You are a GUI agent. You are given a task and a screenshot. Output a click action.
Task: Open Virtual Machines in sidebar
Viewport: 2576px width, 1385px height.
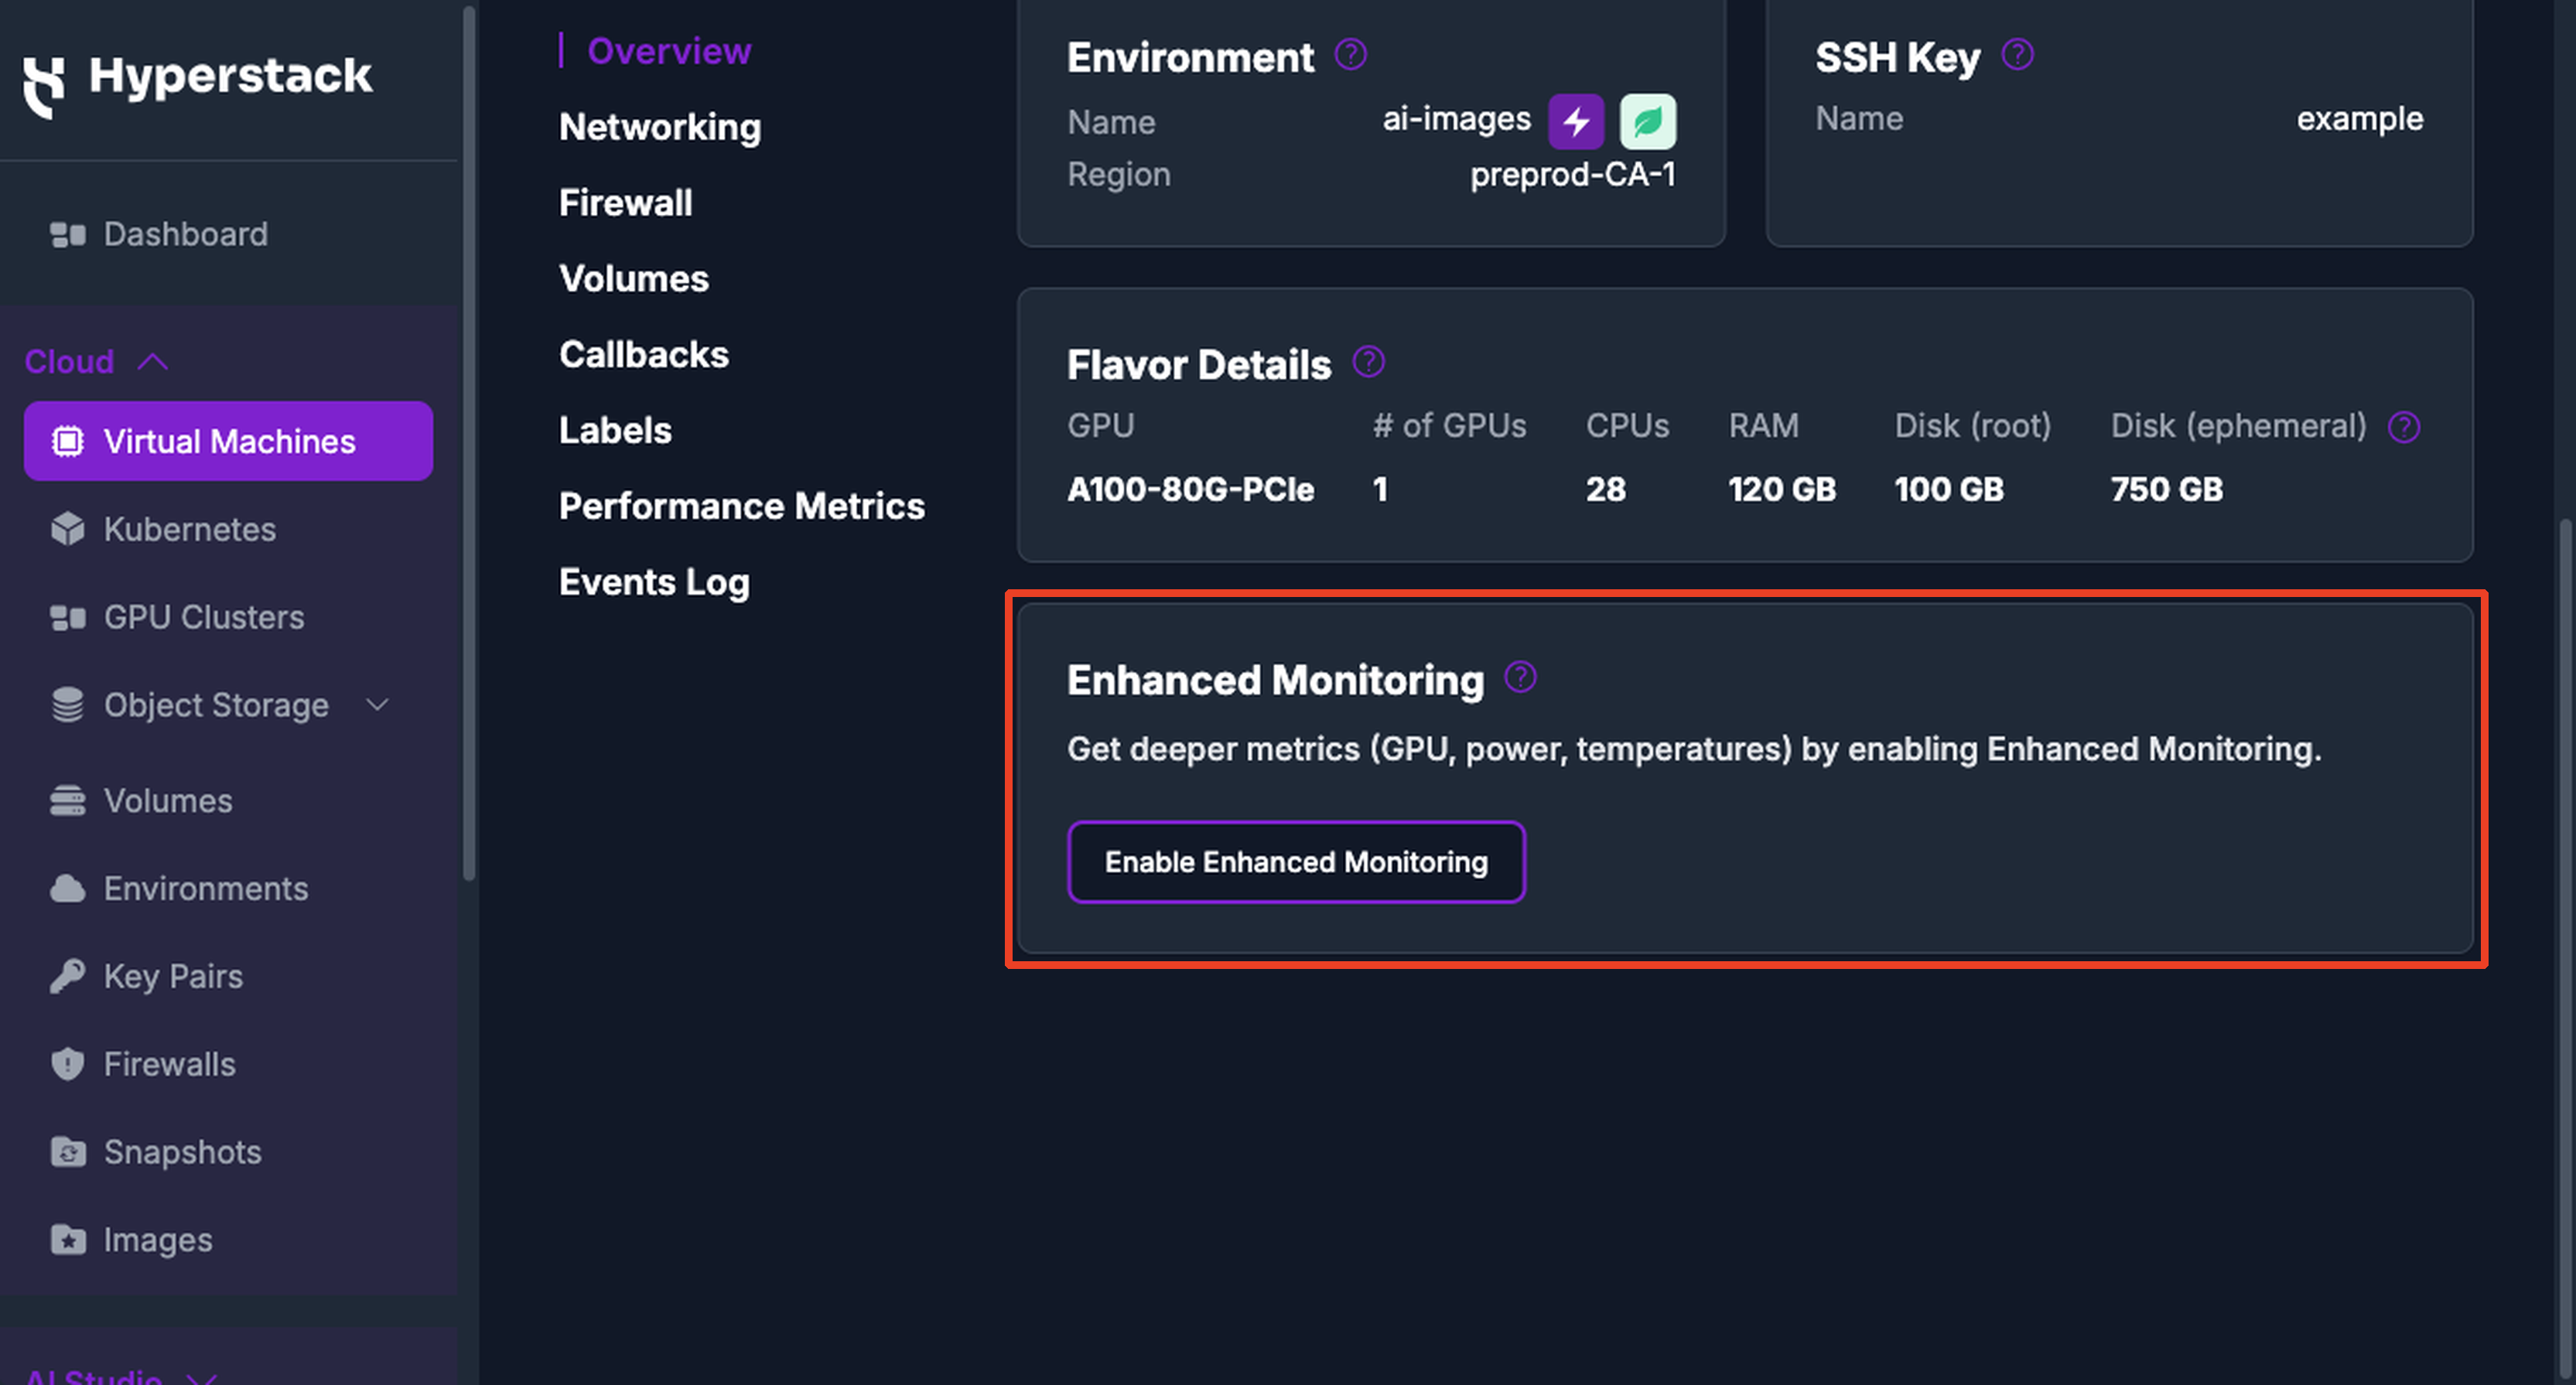229,441
